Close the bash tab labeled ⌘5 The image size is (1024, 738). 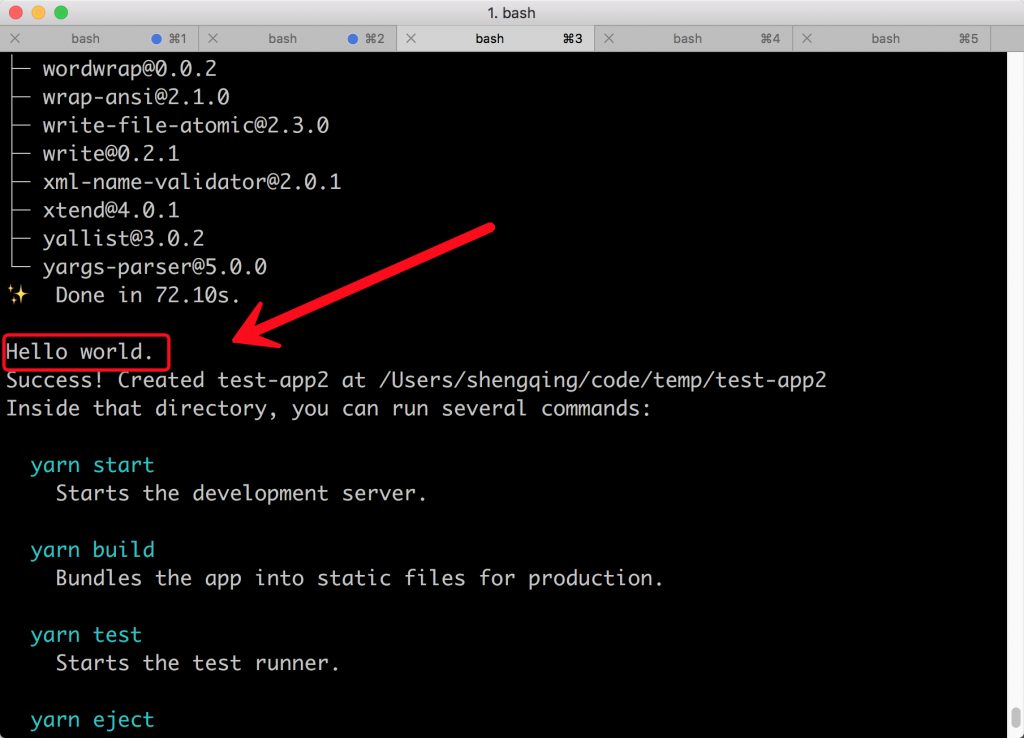pos(806,39)
